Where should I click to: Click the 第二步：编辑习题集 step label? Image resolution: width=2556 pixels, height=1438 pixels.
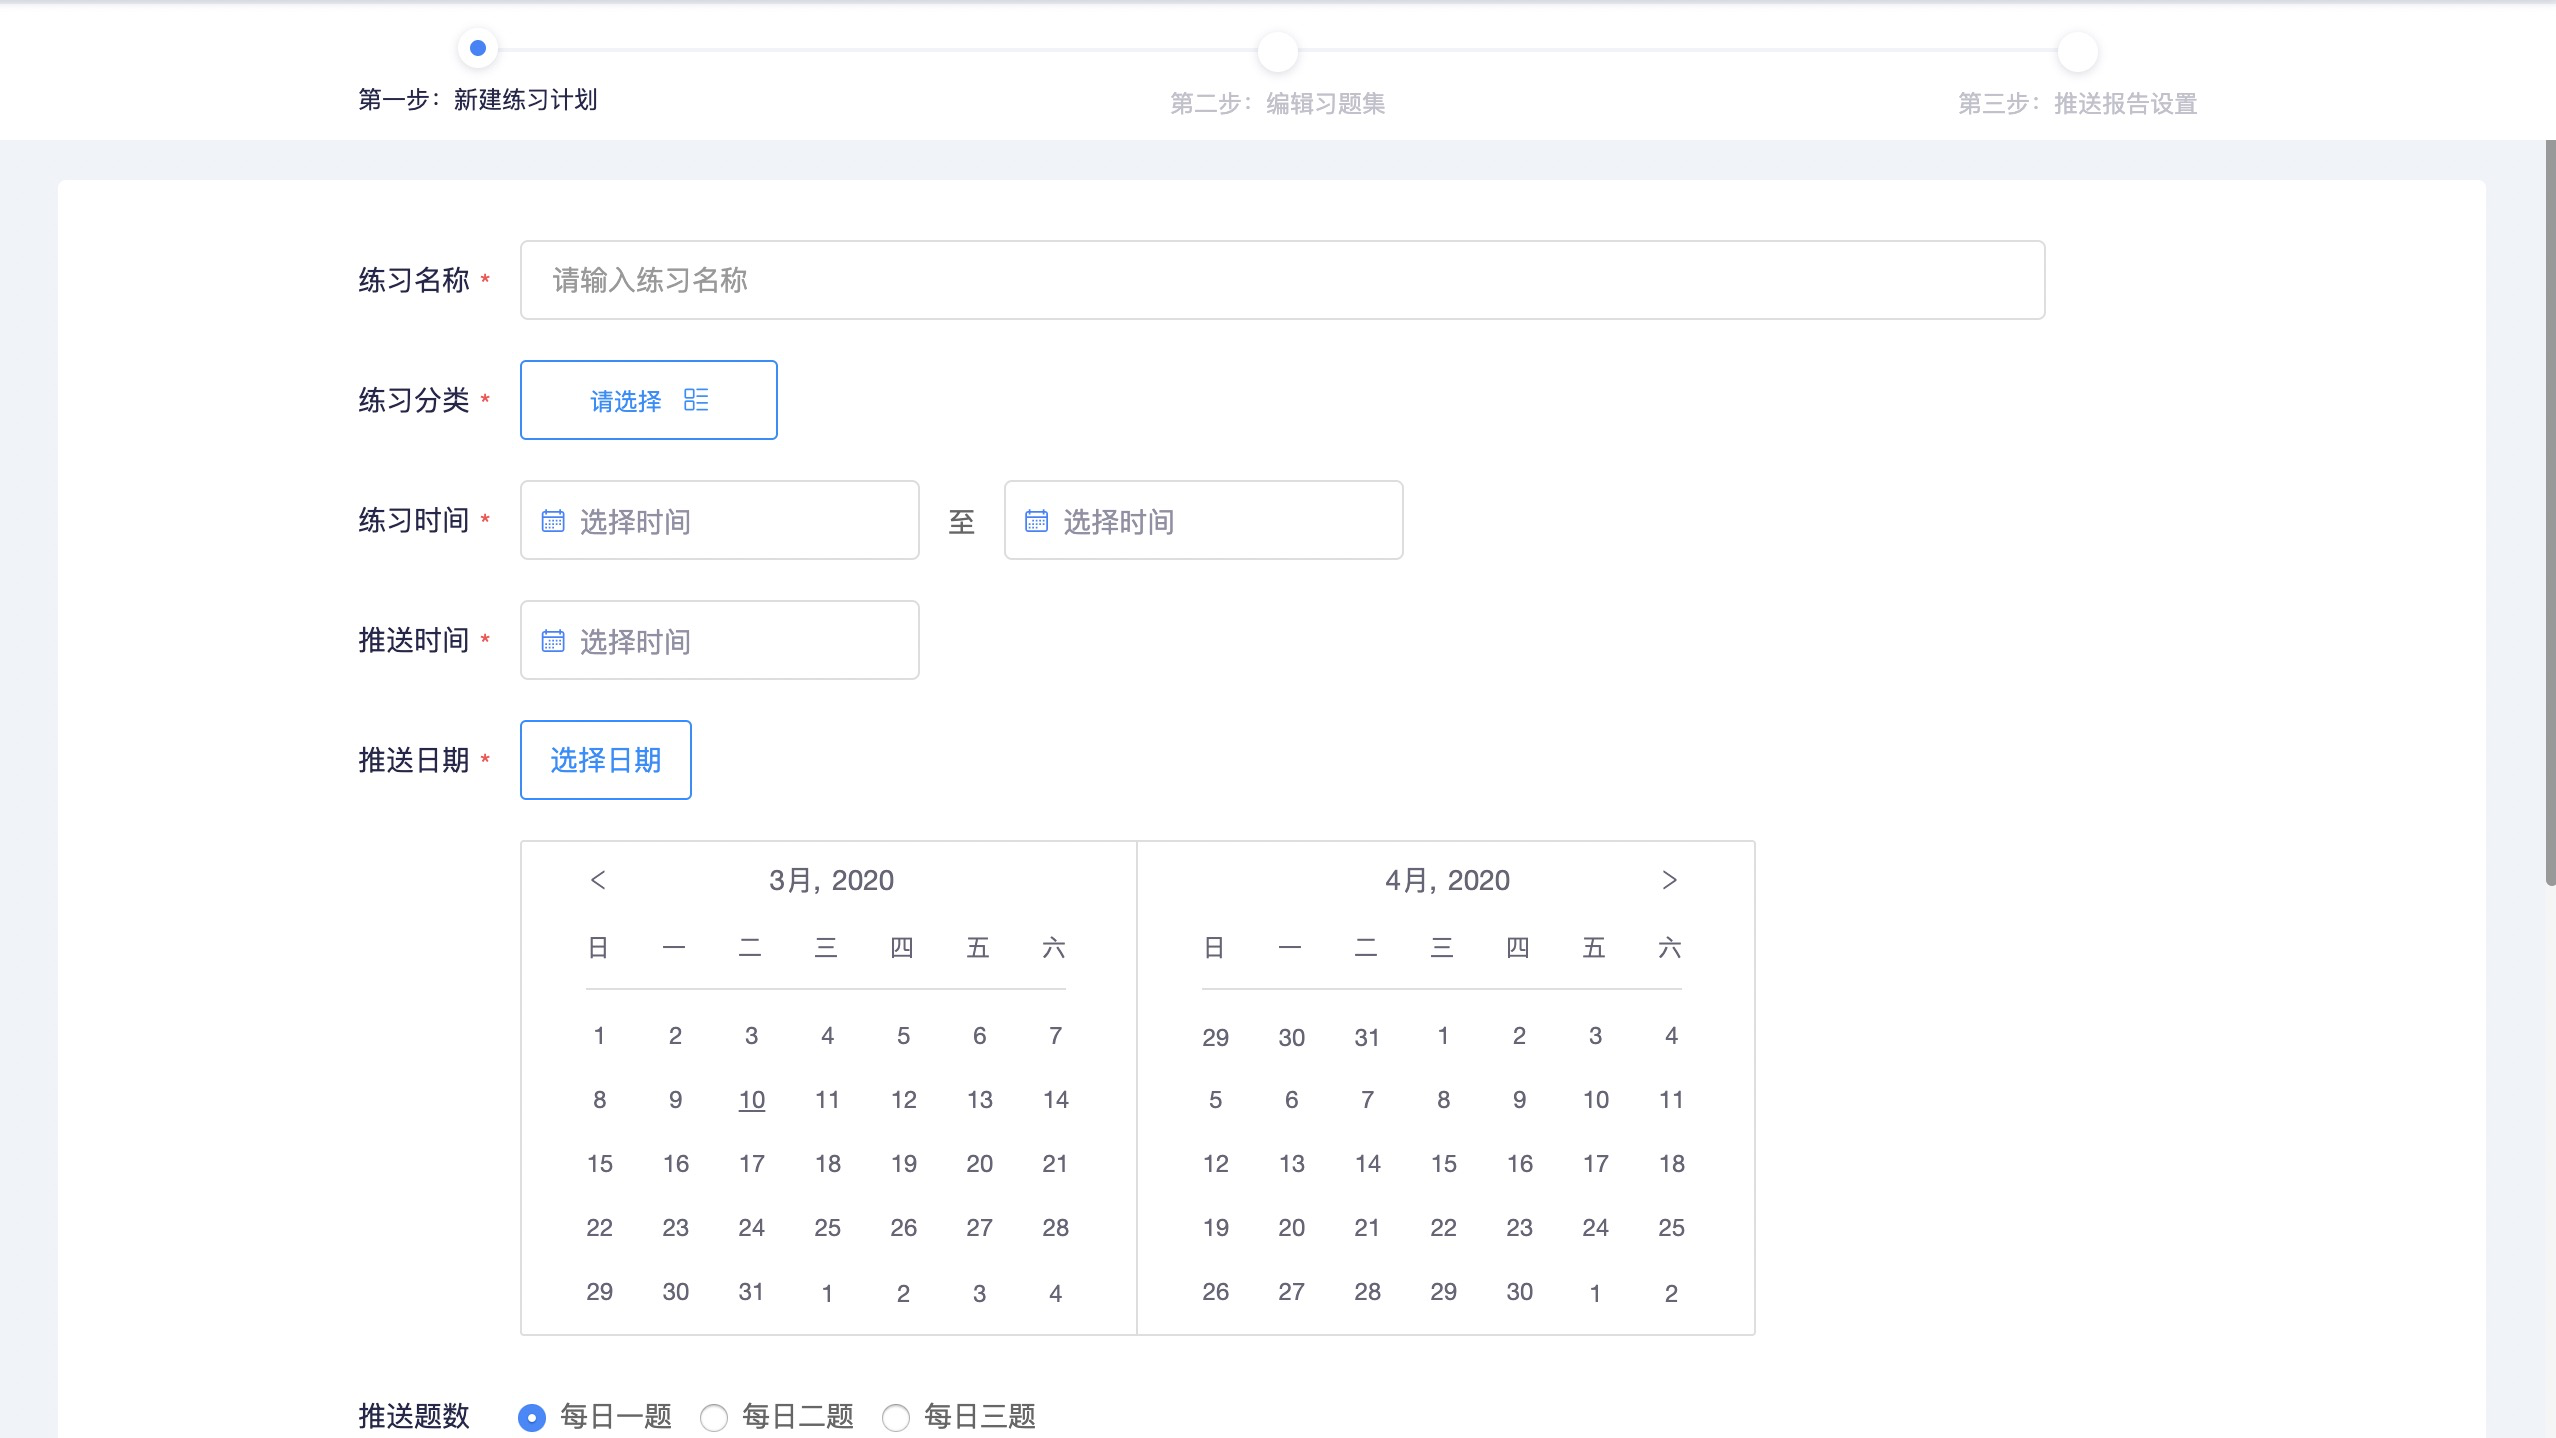coord(1277,103)
